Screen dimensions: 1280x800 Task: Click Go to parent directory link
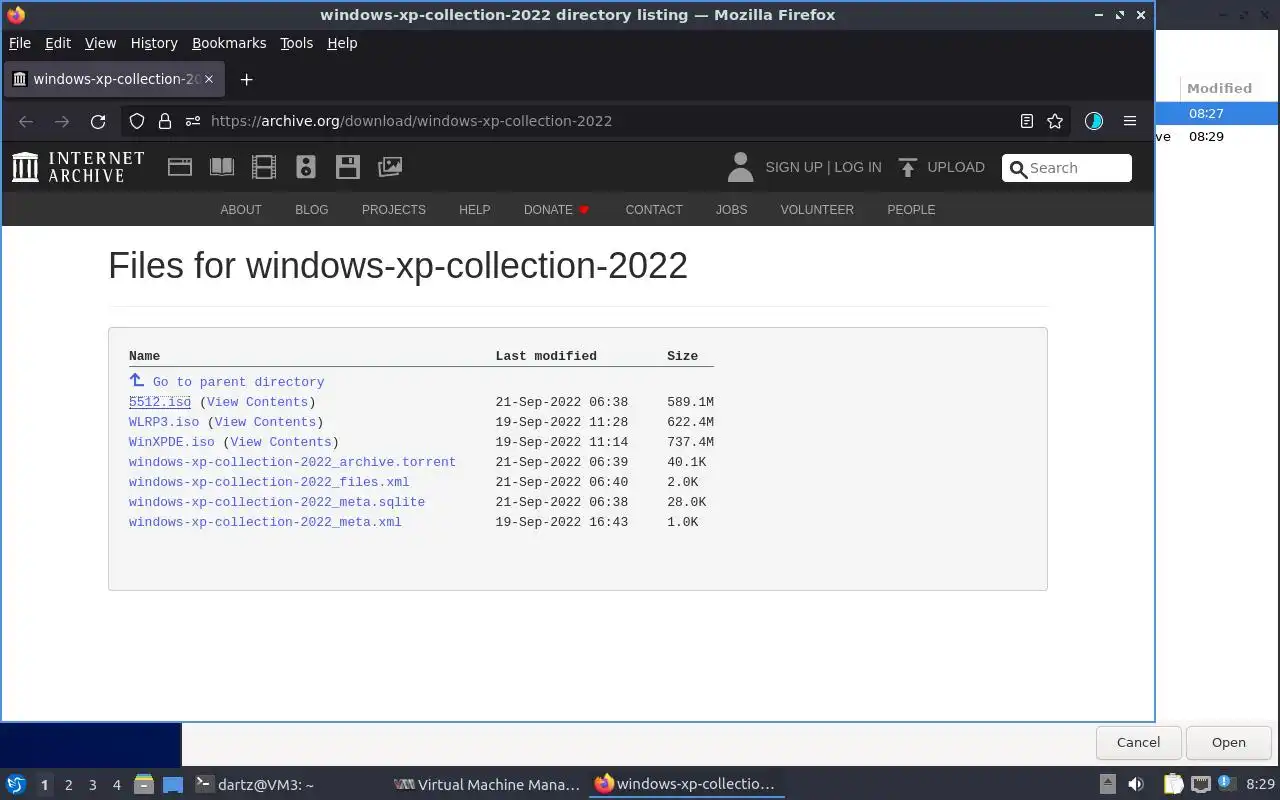pos(238,382)
